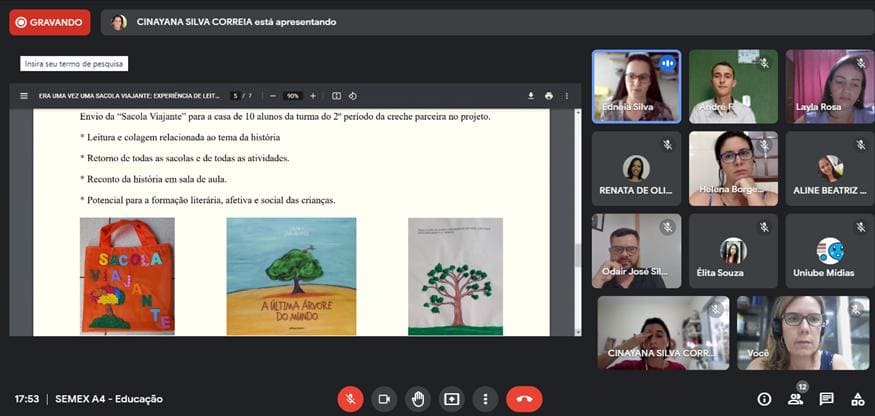The image size is (875, 416).
Task: Click '* Potencial para a formação literária' line
Action: point(208,200)
